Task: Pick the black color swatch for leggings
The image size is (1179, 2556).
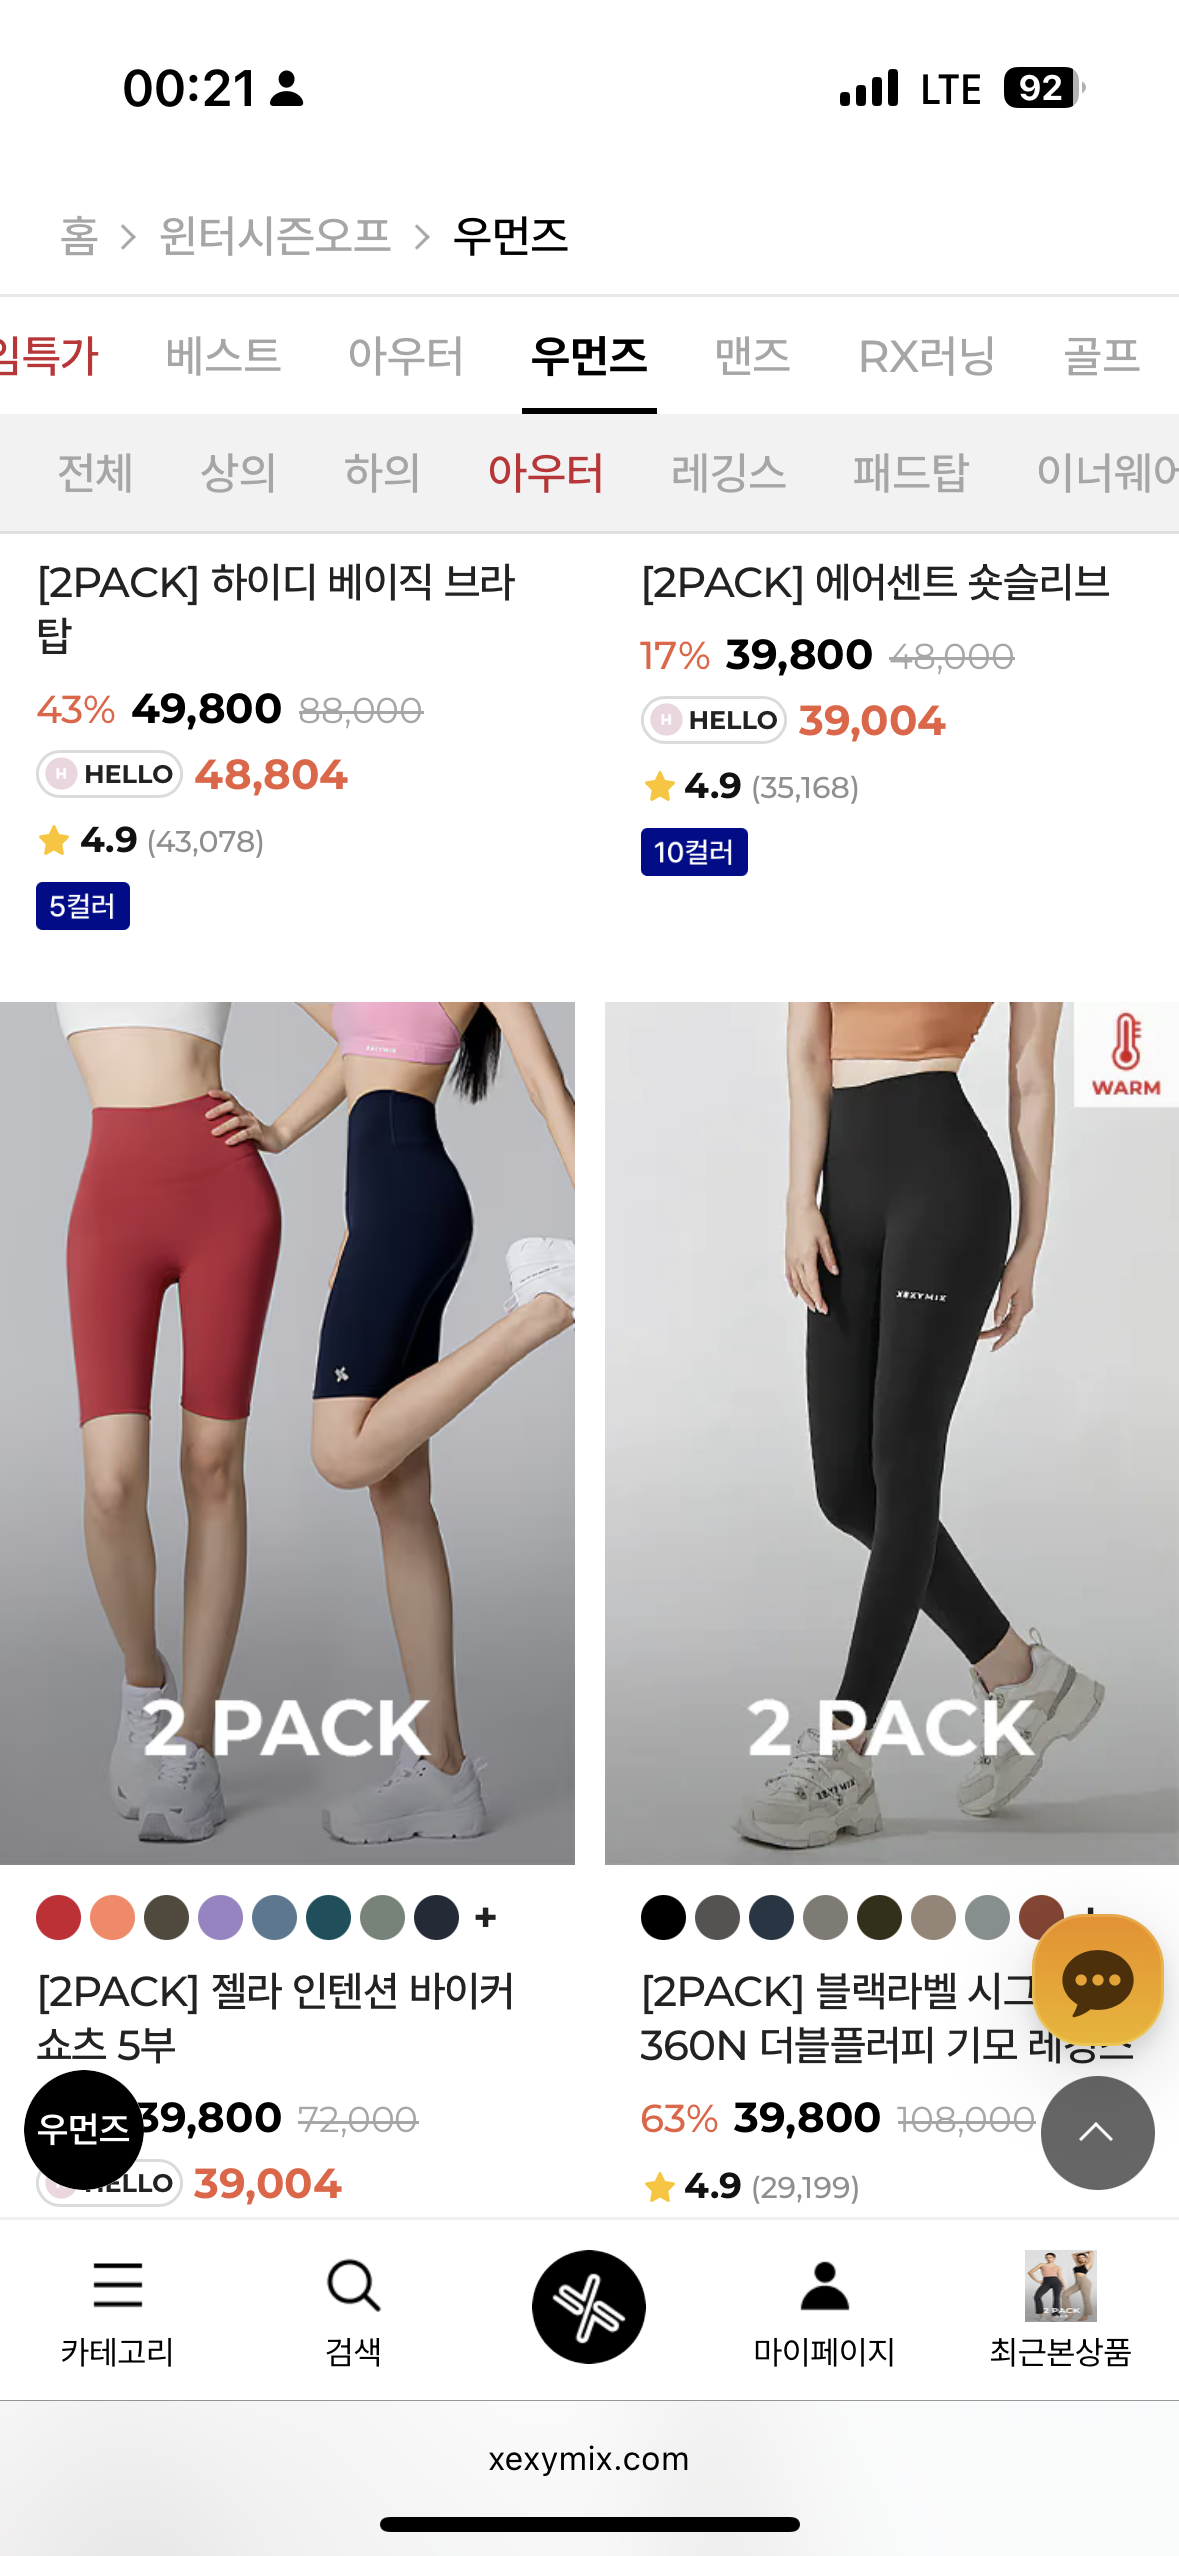Action: 663,1917
